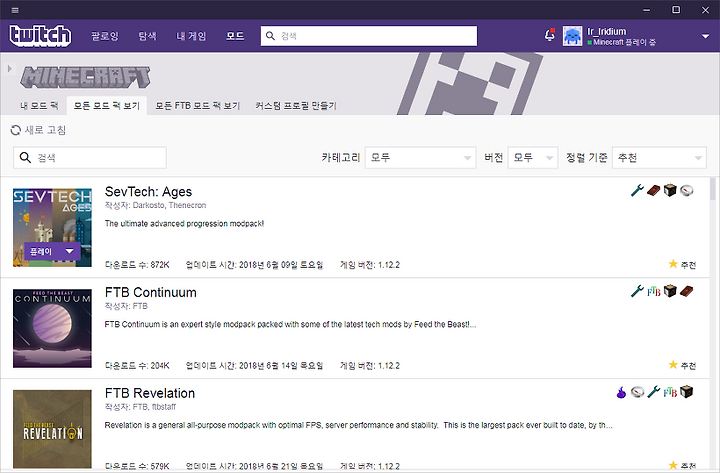The image size is (720, 473).
Task: Go to the 팔로잉 menu
Action: (x=105, y=36)
